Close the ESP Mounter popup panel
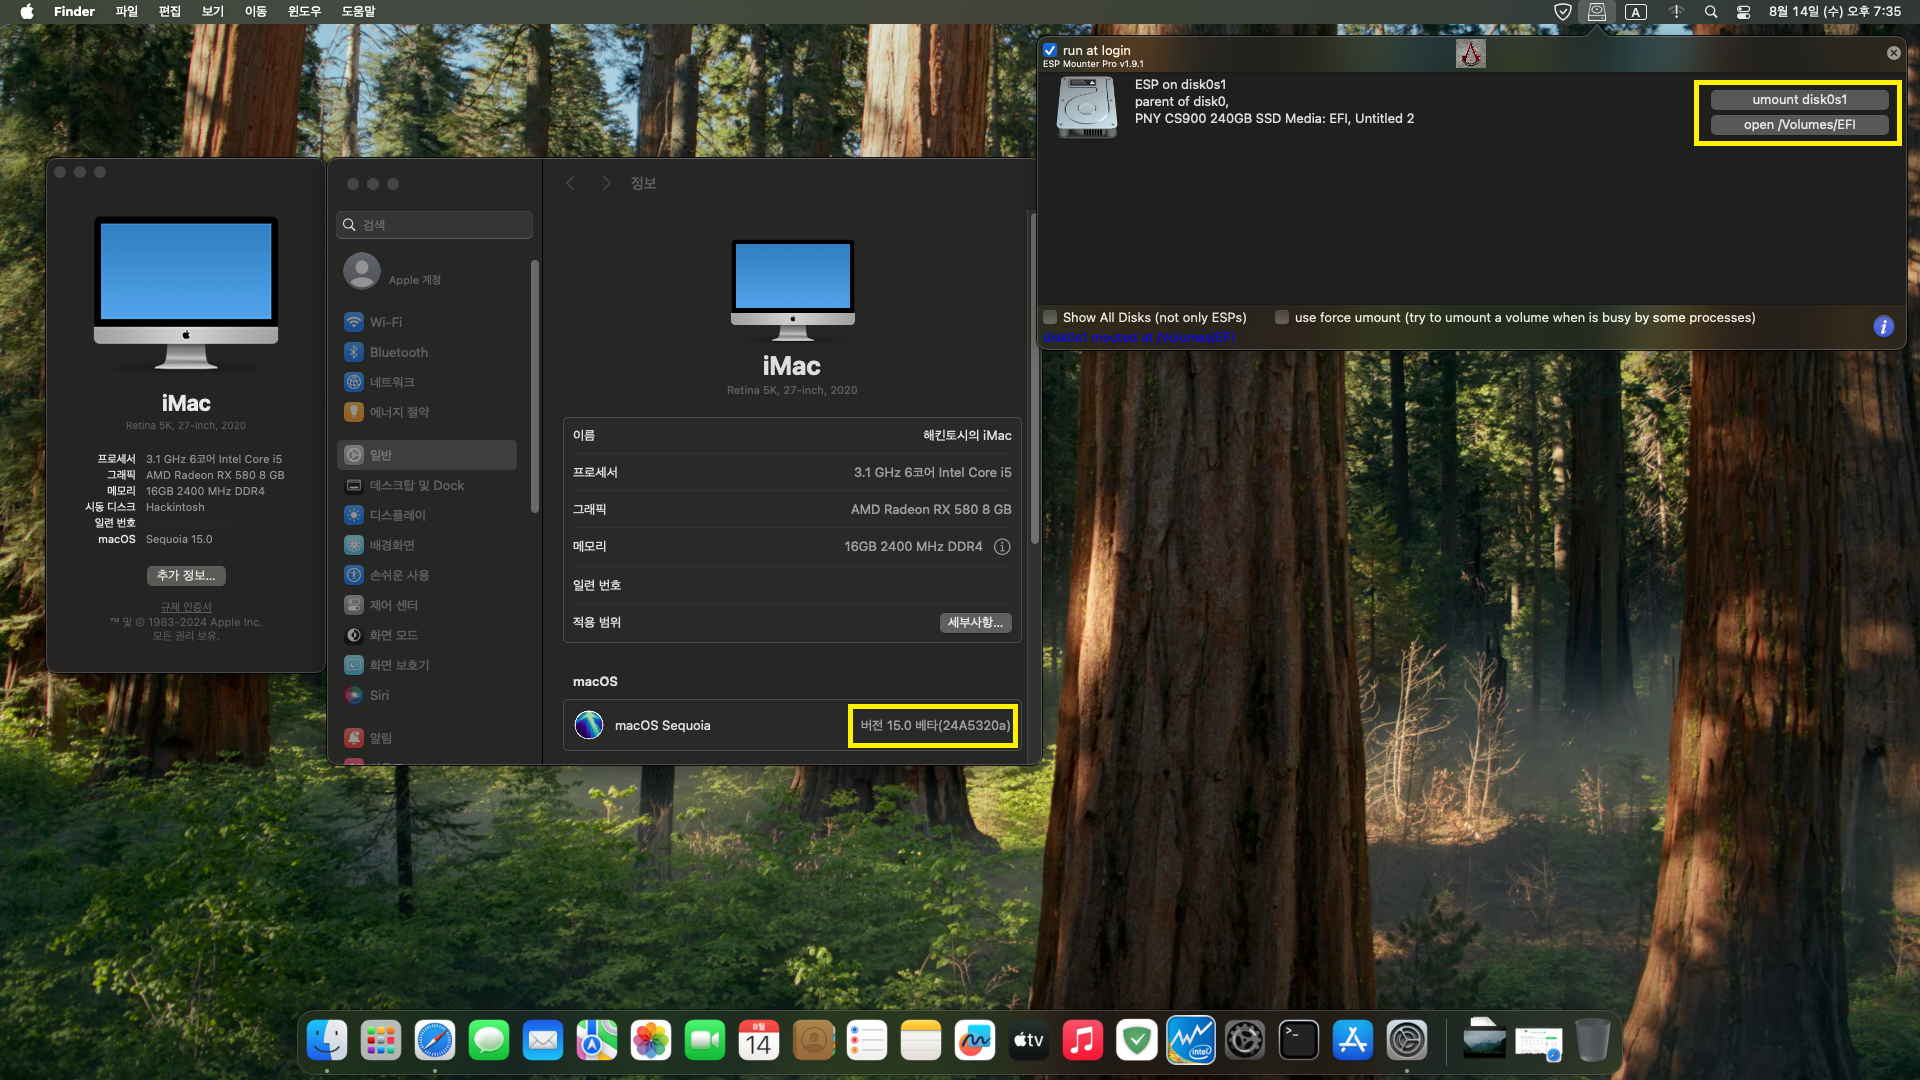This screenshot has height=1080, width=1920. tap(1893, 53)
